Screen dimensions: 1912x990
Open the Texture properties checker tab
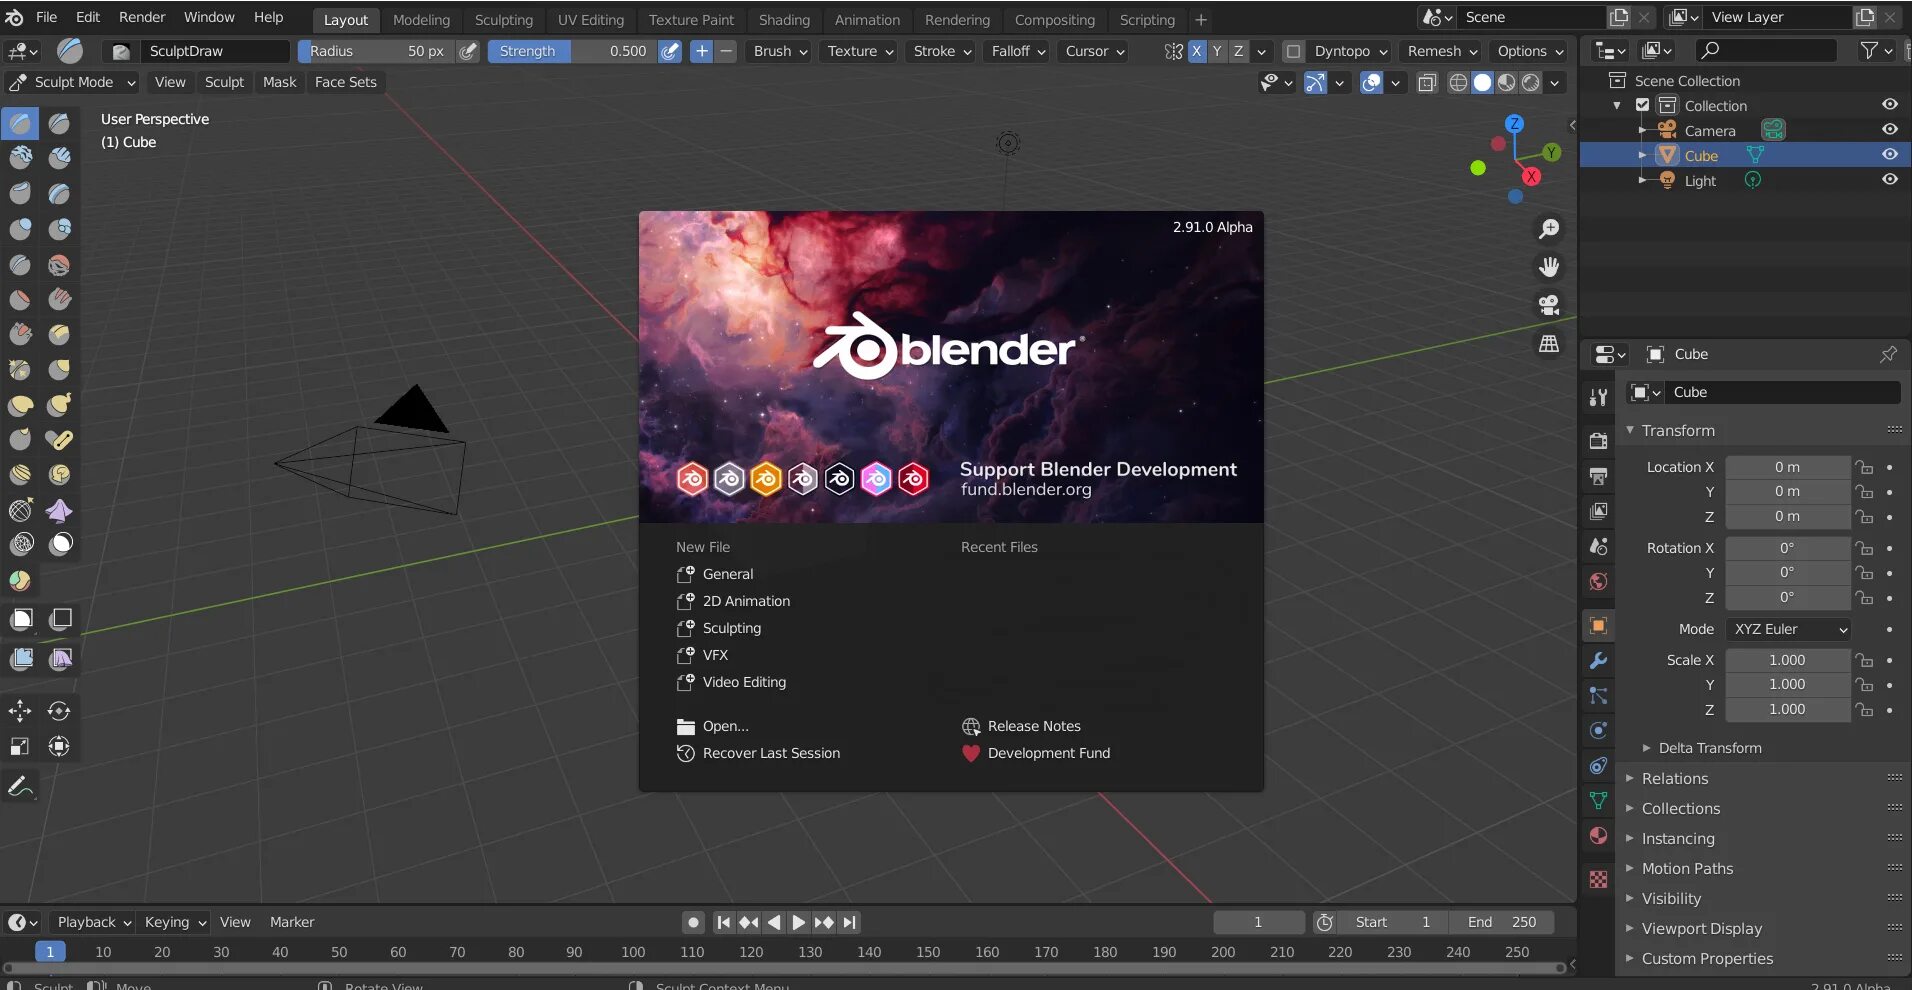point(1598,879)
